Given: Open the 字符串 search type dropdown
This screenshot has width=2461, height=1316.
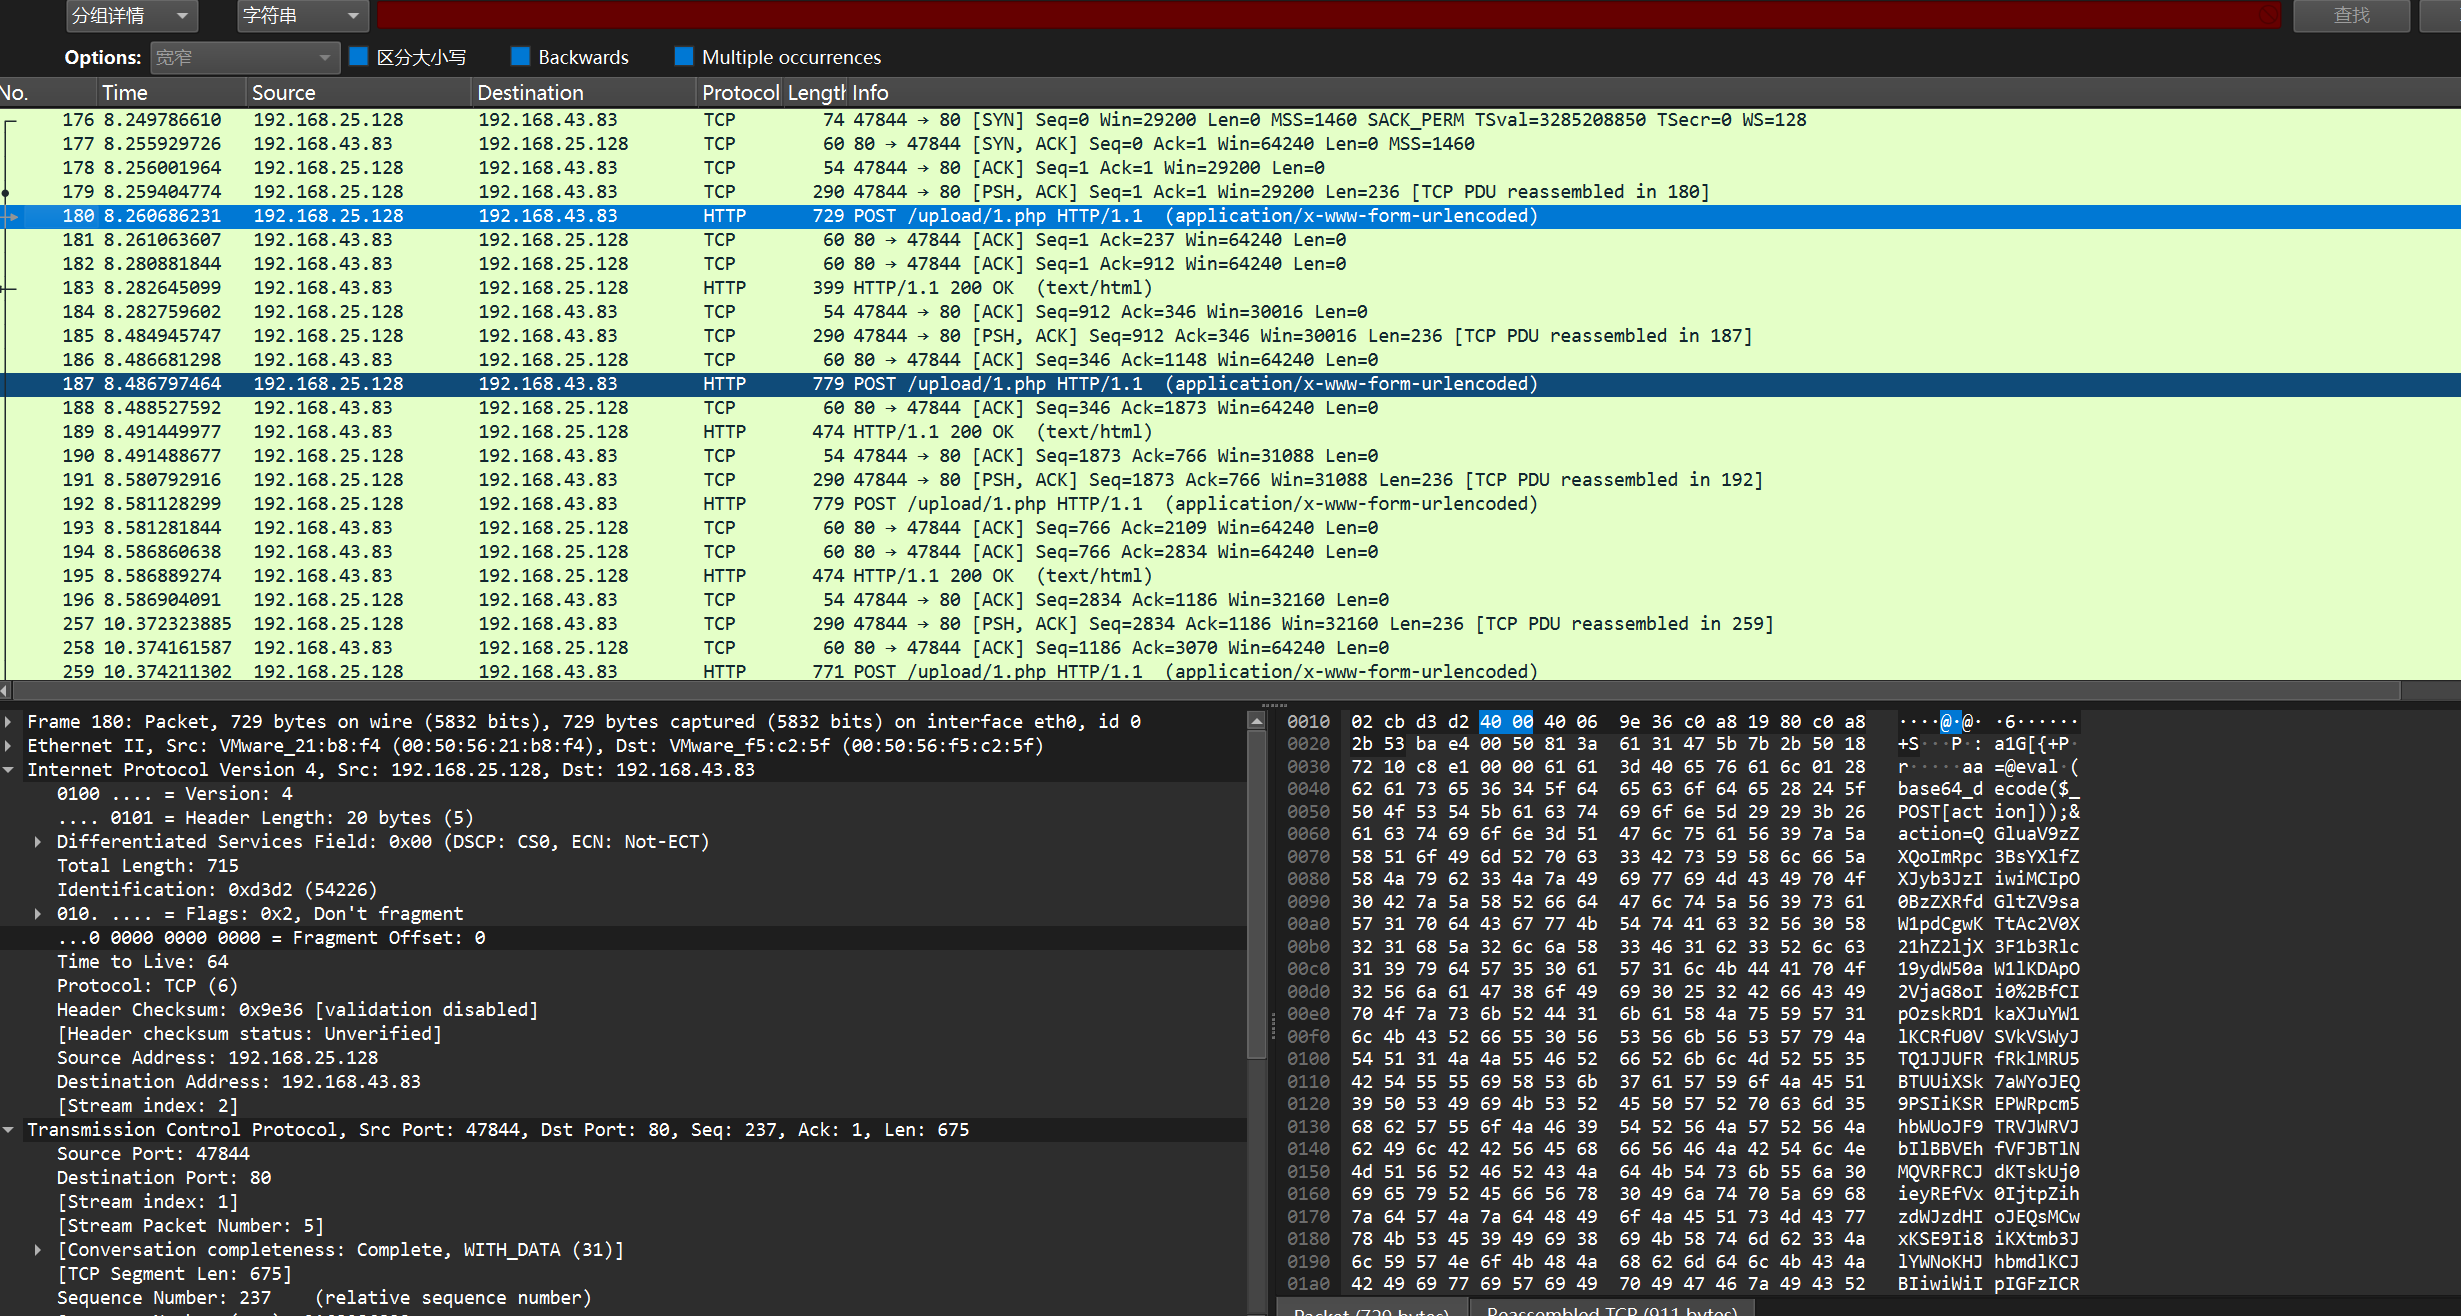Looking at the screenshot, I should click(303, 15).
